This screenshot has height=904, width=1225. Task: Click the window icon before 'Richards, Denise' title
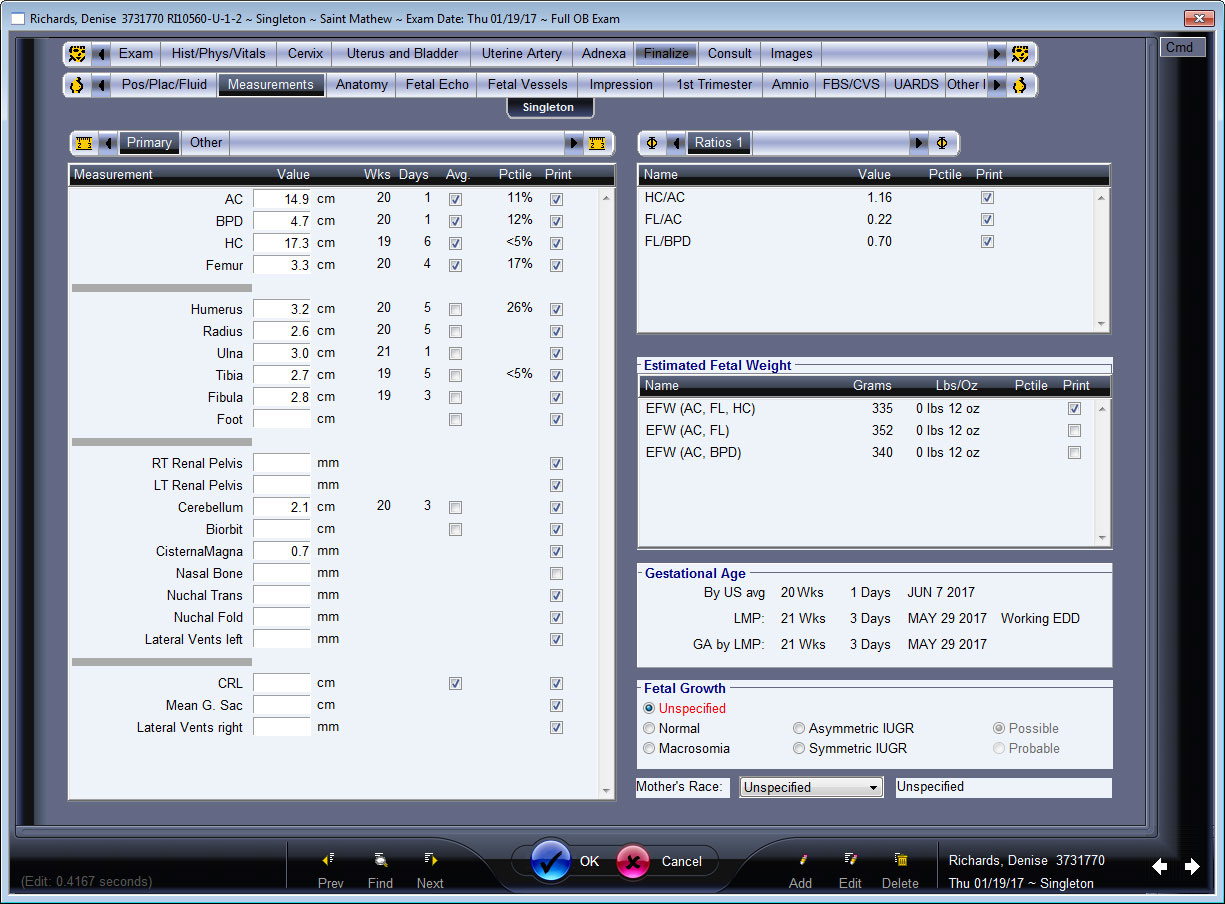point(17,19)
